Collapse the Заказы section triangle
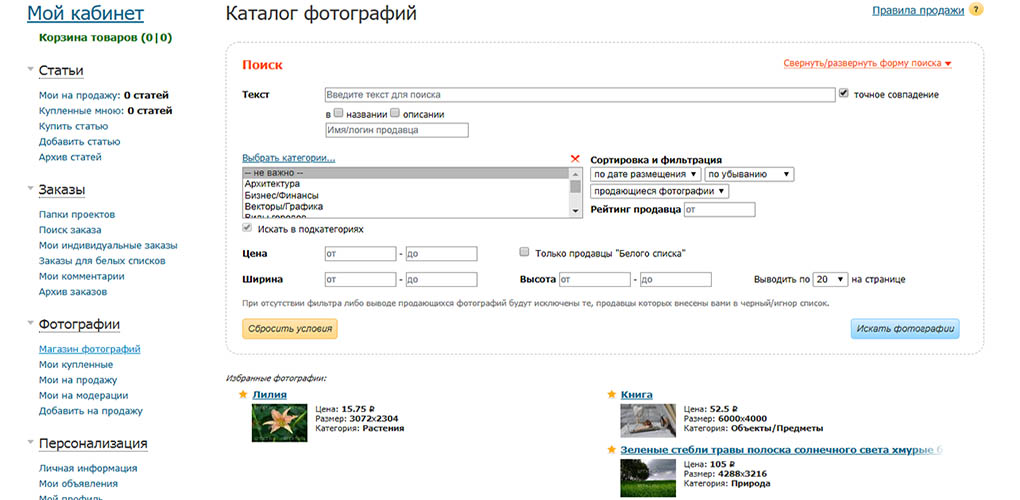This screenshot has height=500, width=1020. (30, 187)
